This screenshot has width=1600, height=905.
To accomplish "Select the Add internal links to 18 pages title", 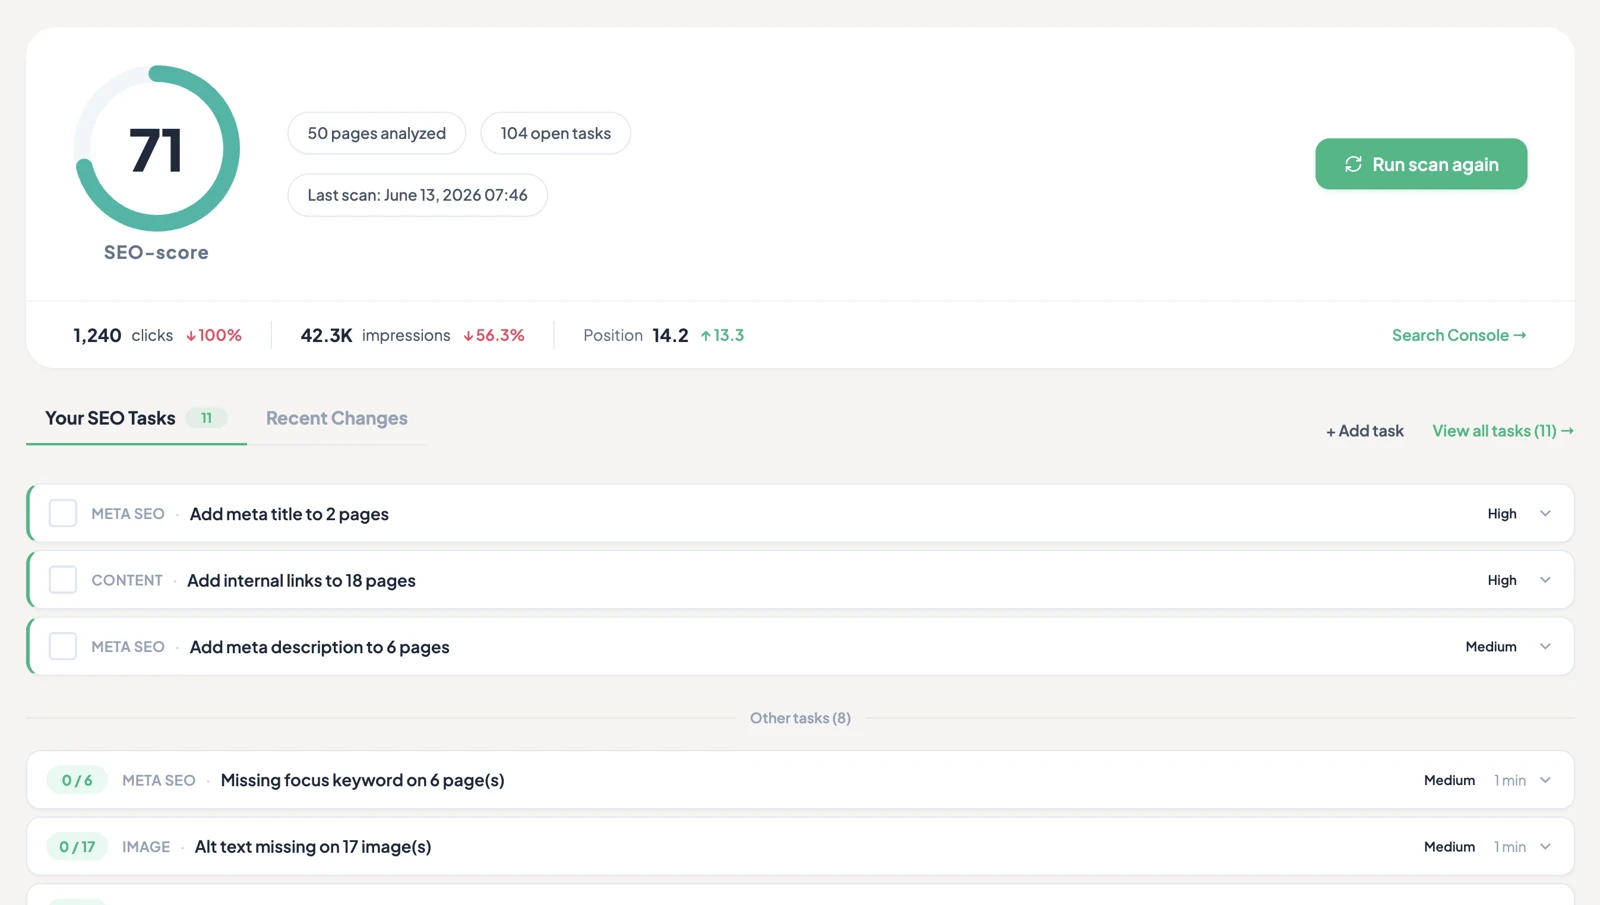I will point(301,580).
